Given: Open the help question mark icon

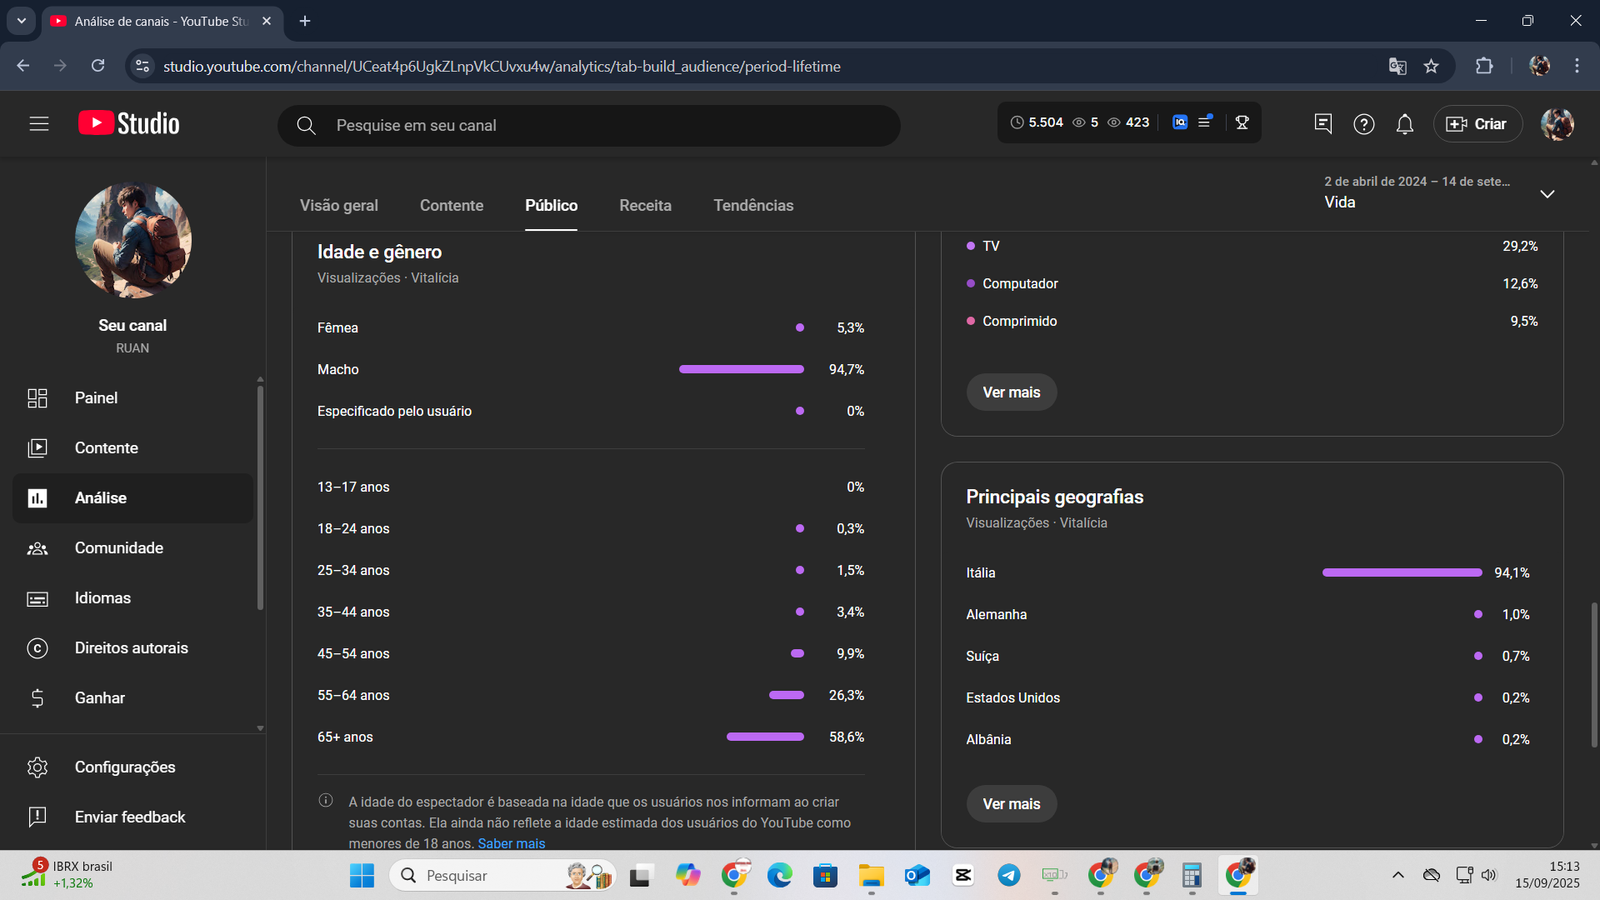Looking at the screenshot, I should tap(1363, 124).
